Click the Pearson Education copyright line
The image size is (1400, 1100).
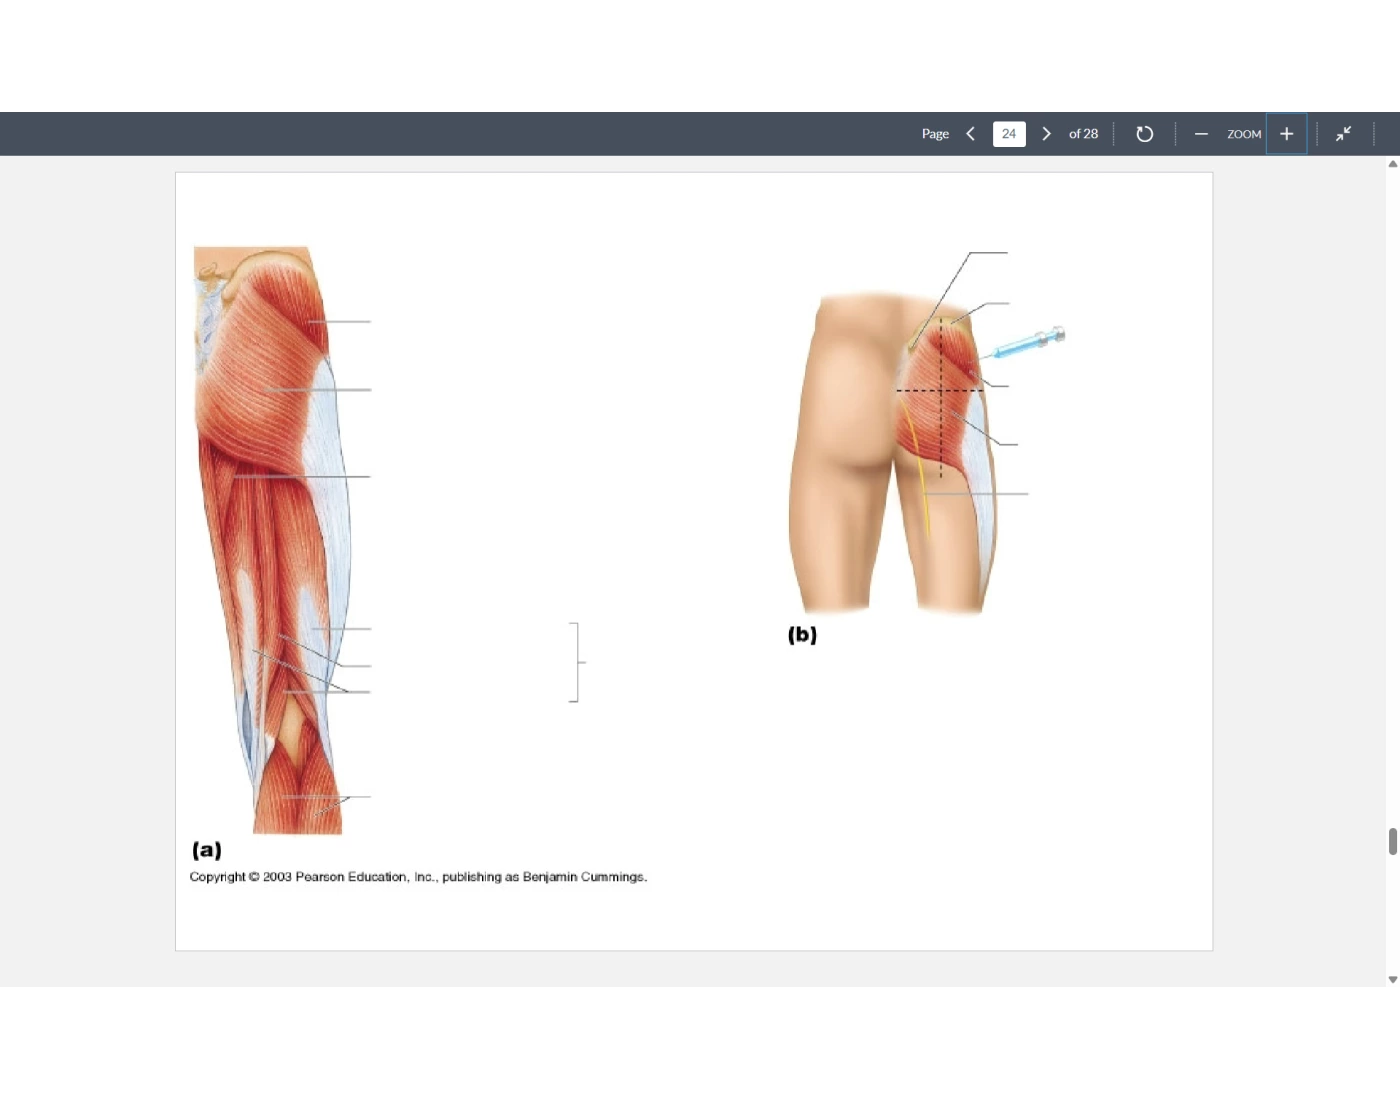pos(418,877)
